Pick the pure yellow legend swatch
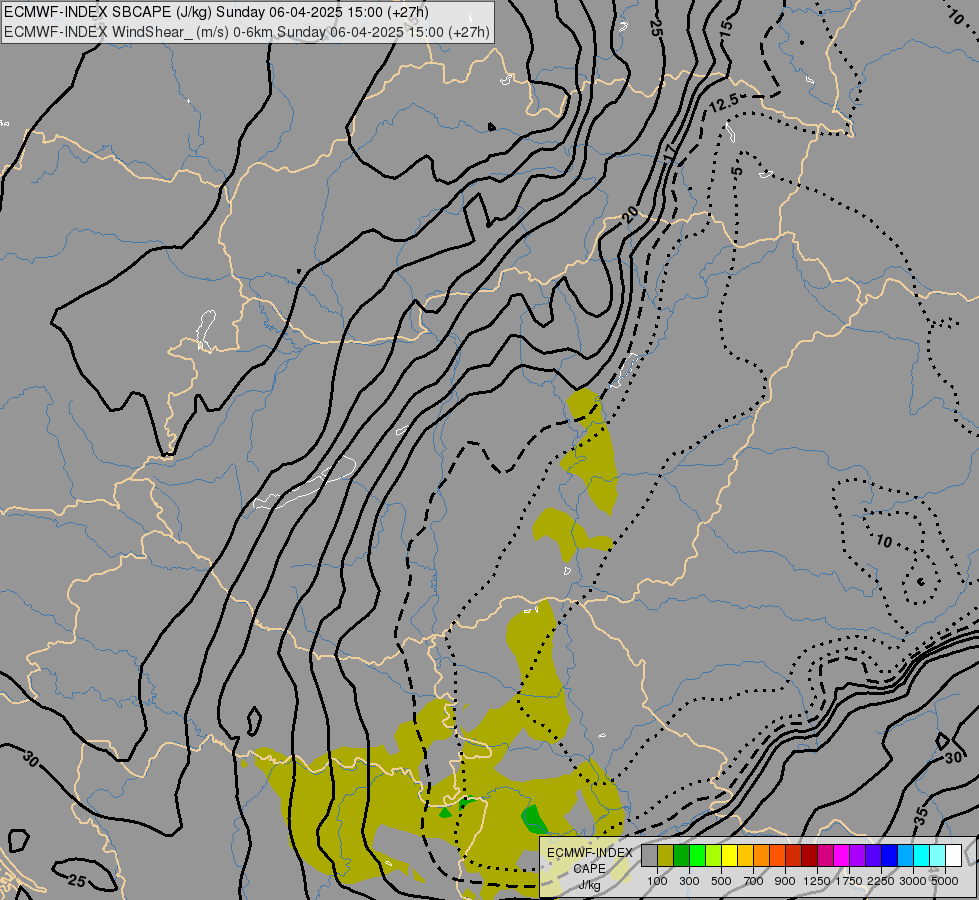The height and width of the screenshot is (900, 979). (729, 856)
